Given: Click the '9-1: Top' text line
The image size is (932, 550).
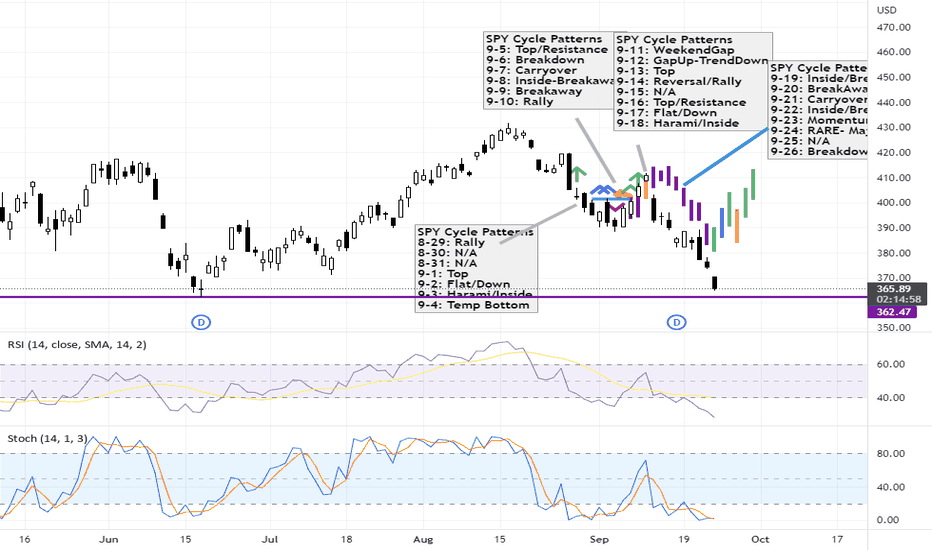Looking at the screenshot, I should pos(442,274).
